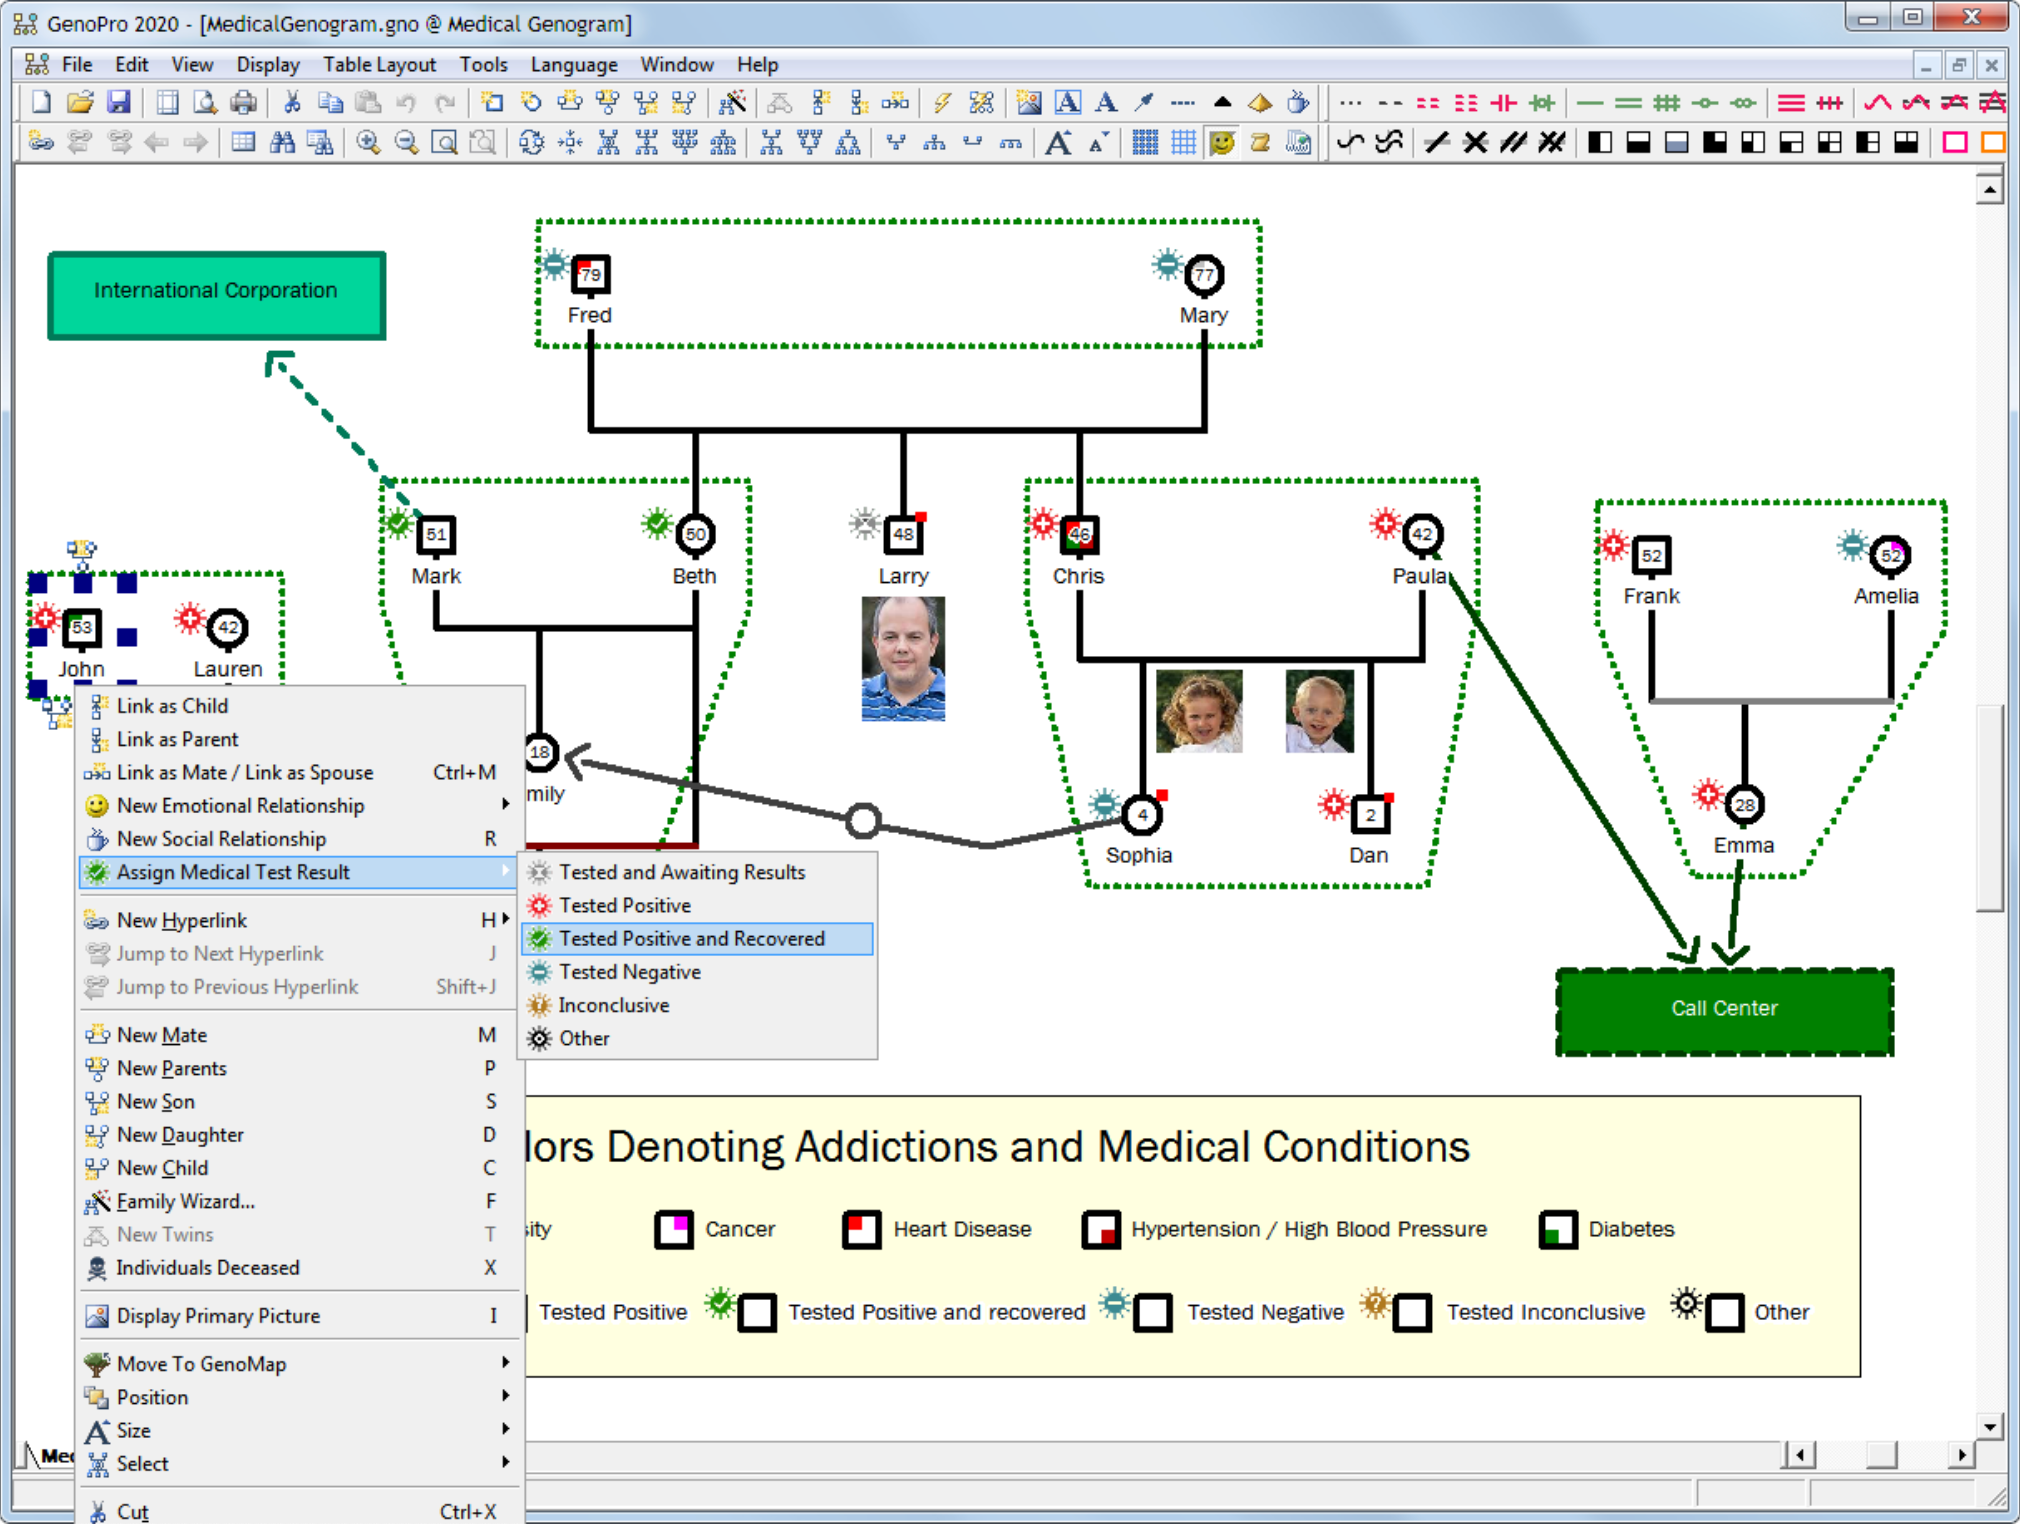
Task: Click the Call Center label box
Action: tap(1723, 1010)
